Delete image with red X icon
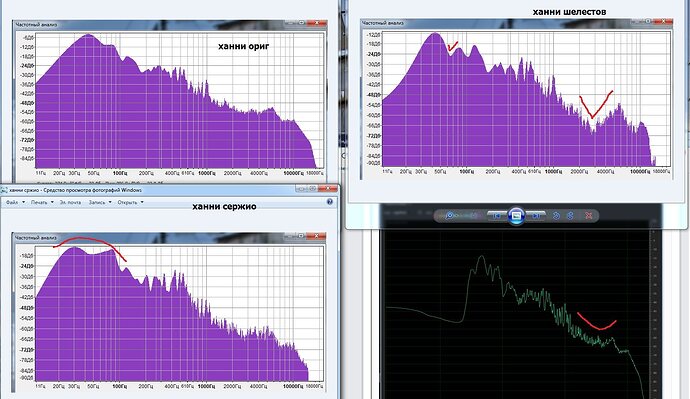The width and height of the screenshot is (690, 399). (x=588, y=216)
